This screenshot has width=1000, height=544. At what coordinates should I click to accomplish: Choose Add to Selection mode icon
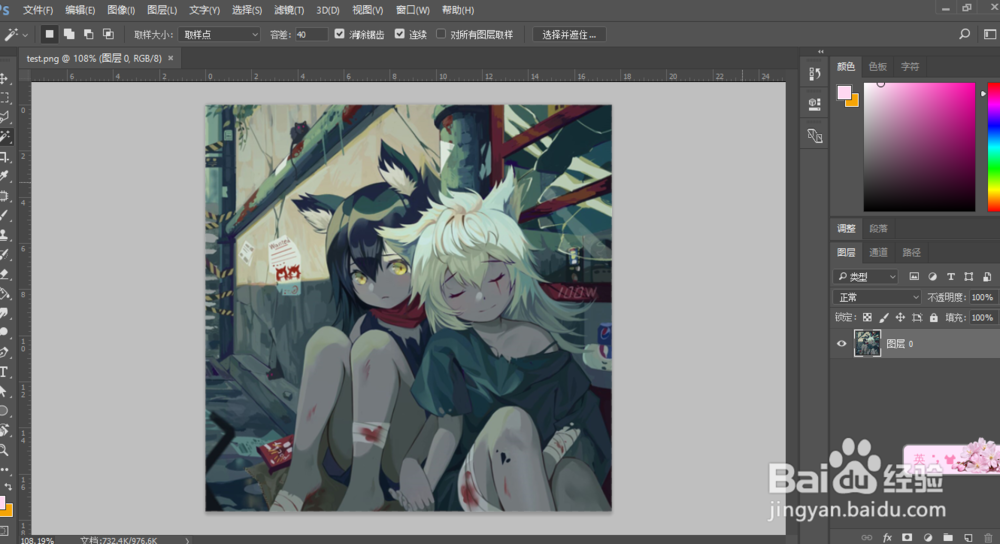[x=69, y=34]
